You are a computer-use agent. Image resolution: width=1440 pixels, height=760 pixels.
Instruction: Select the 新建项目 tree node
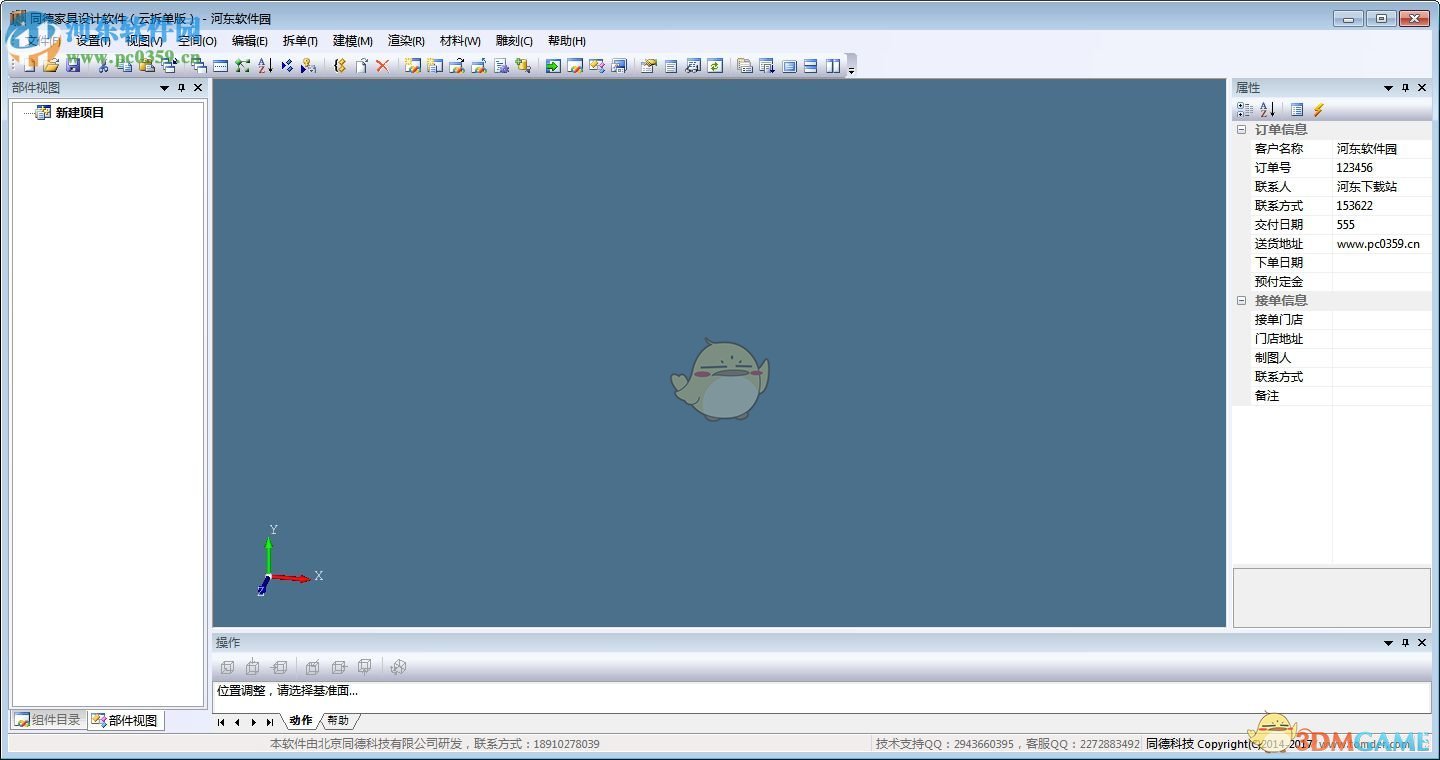(x=80, y=113)
